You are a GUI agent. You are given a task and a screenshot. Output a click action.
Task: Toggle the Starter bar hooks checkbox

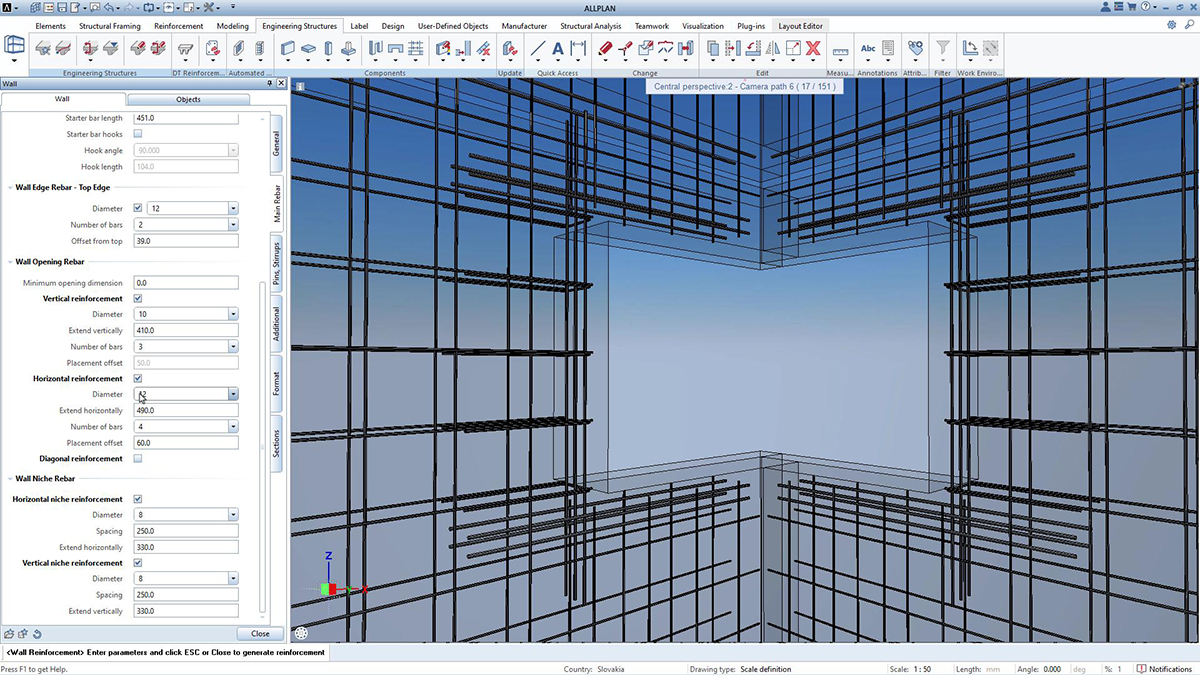137,134
